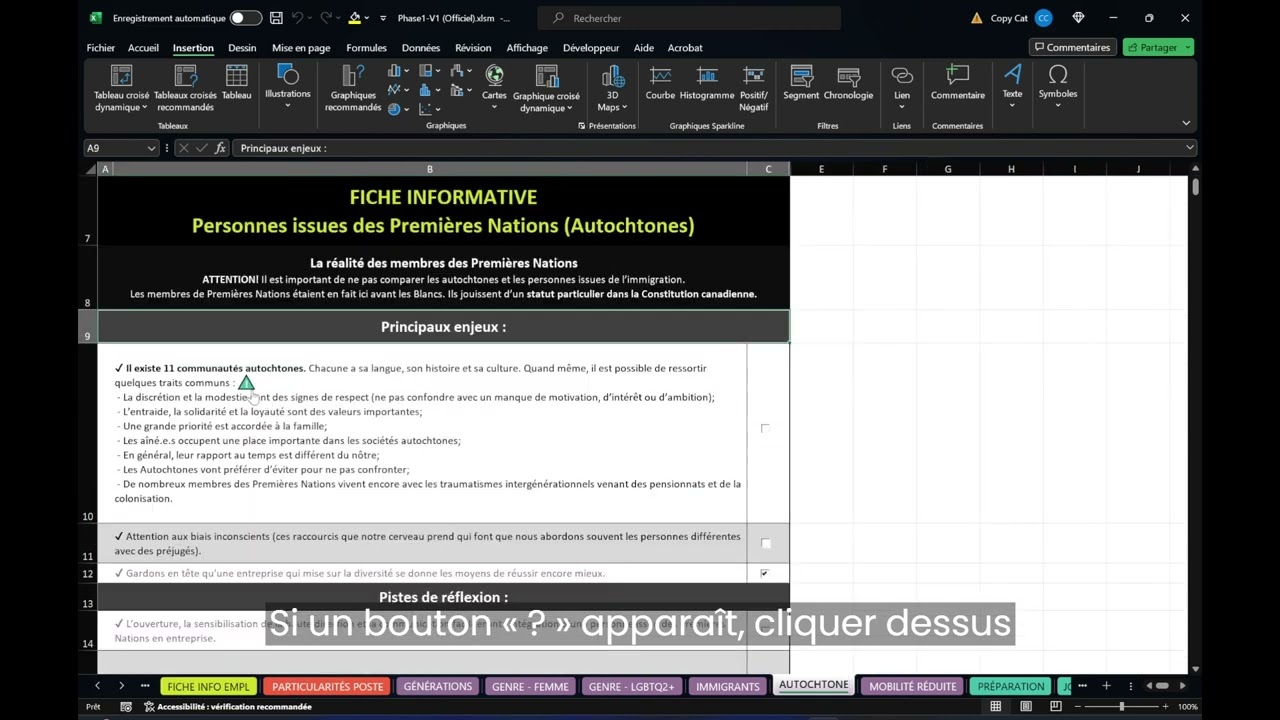Insert a Courbe sparkline
Image resolution: width=1280 pixels, height=720 pixels.
coord(660,83)
